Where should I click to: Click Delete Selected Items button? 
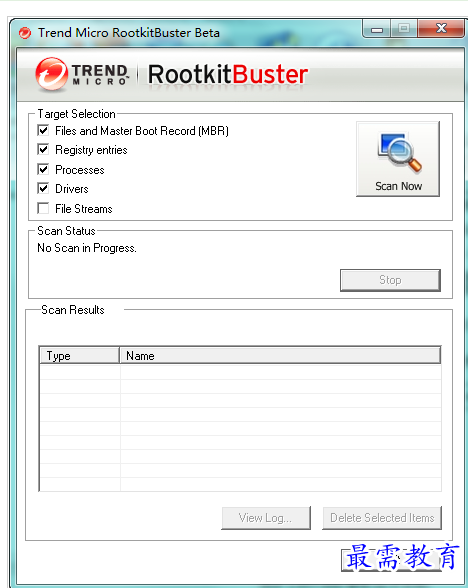[382, 518]
